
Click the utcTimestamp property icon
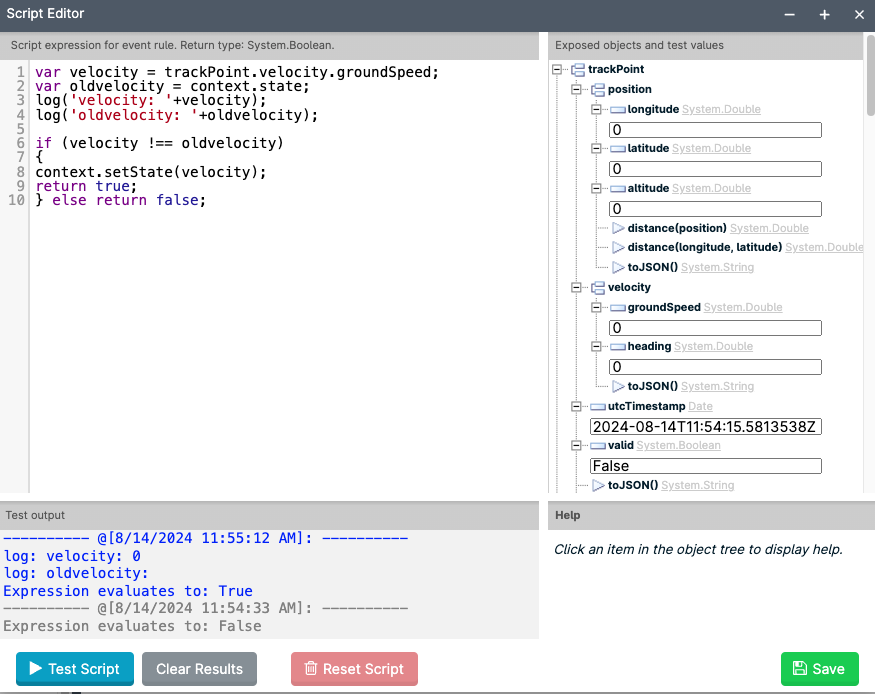click(x=598, y=407)
